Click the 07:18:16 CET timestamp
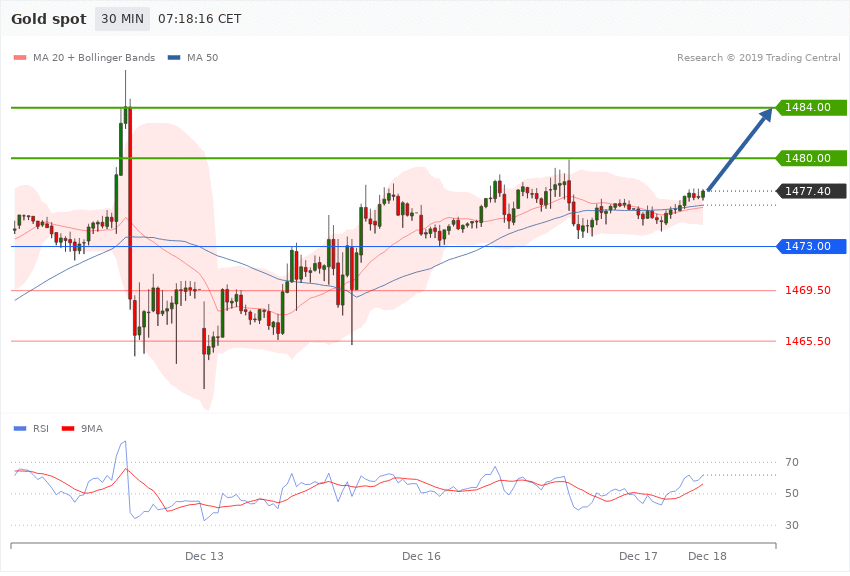The height and width of the screenshot is (576, 850). click(199, 19)
